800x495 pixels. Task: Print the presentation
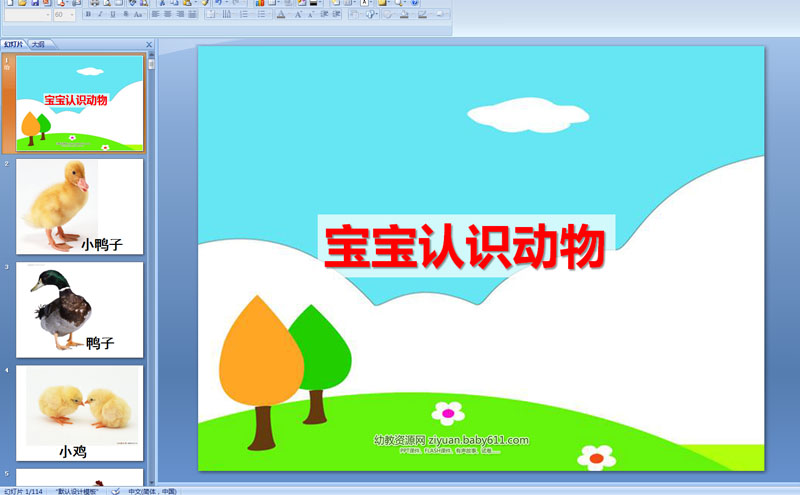pos(94,3)
